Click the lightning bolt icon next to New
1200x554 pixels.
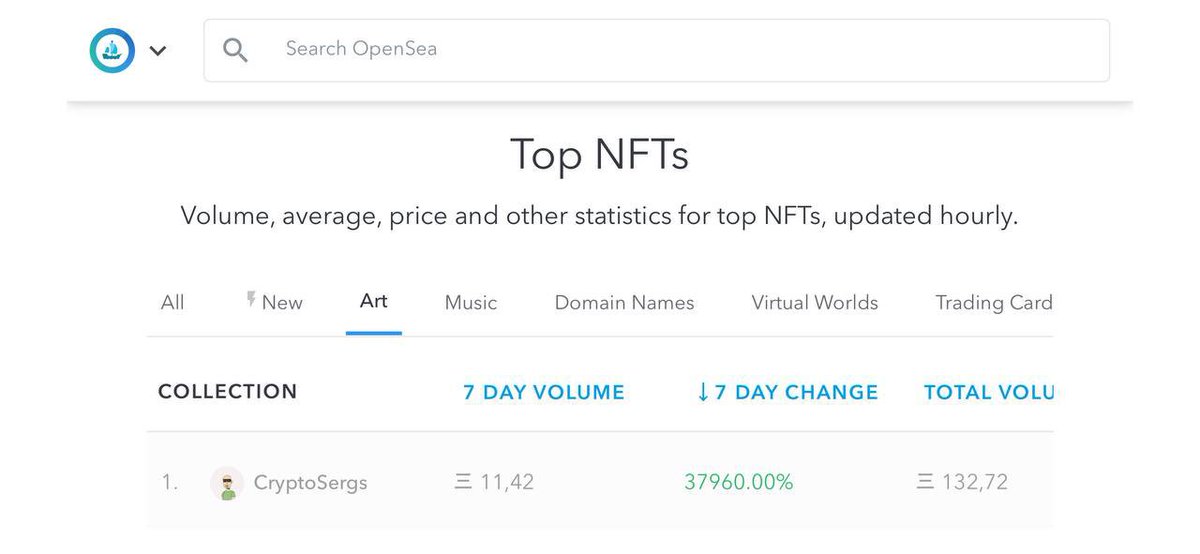[x=252, y=300]
